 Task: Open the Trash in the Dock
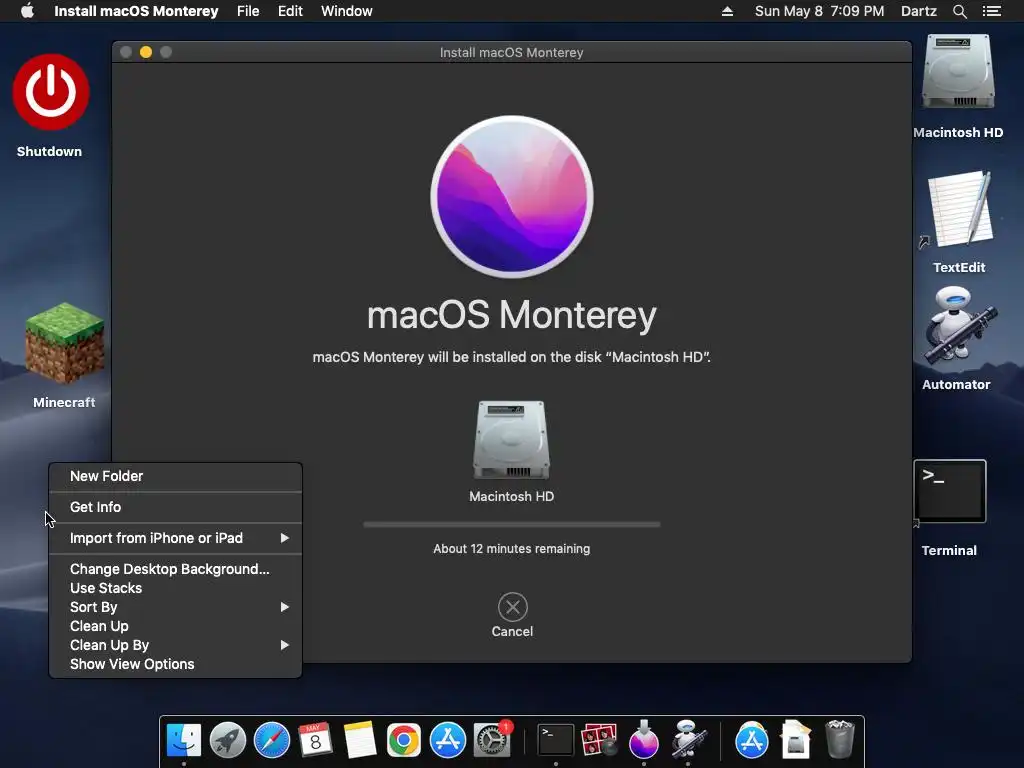[x=840, y=739]
